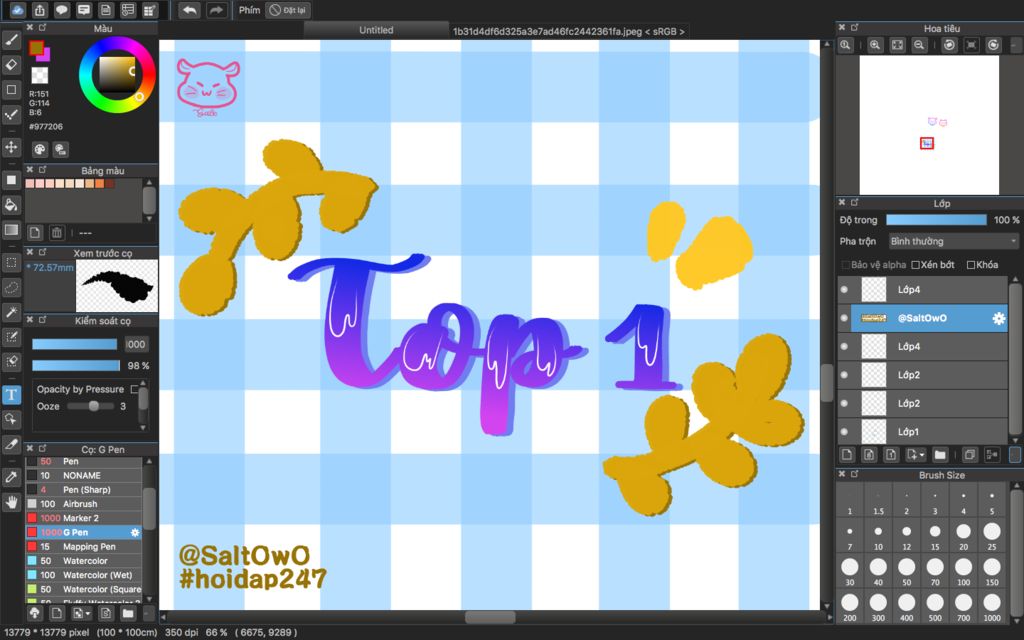
Task: Switch to the Untitled document tab
Action: (x=376, y=30)
